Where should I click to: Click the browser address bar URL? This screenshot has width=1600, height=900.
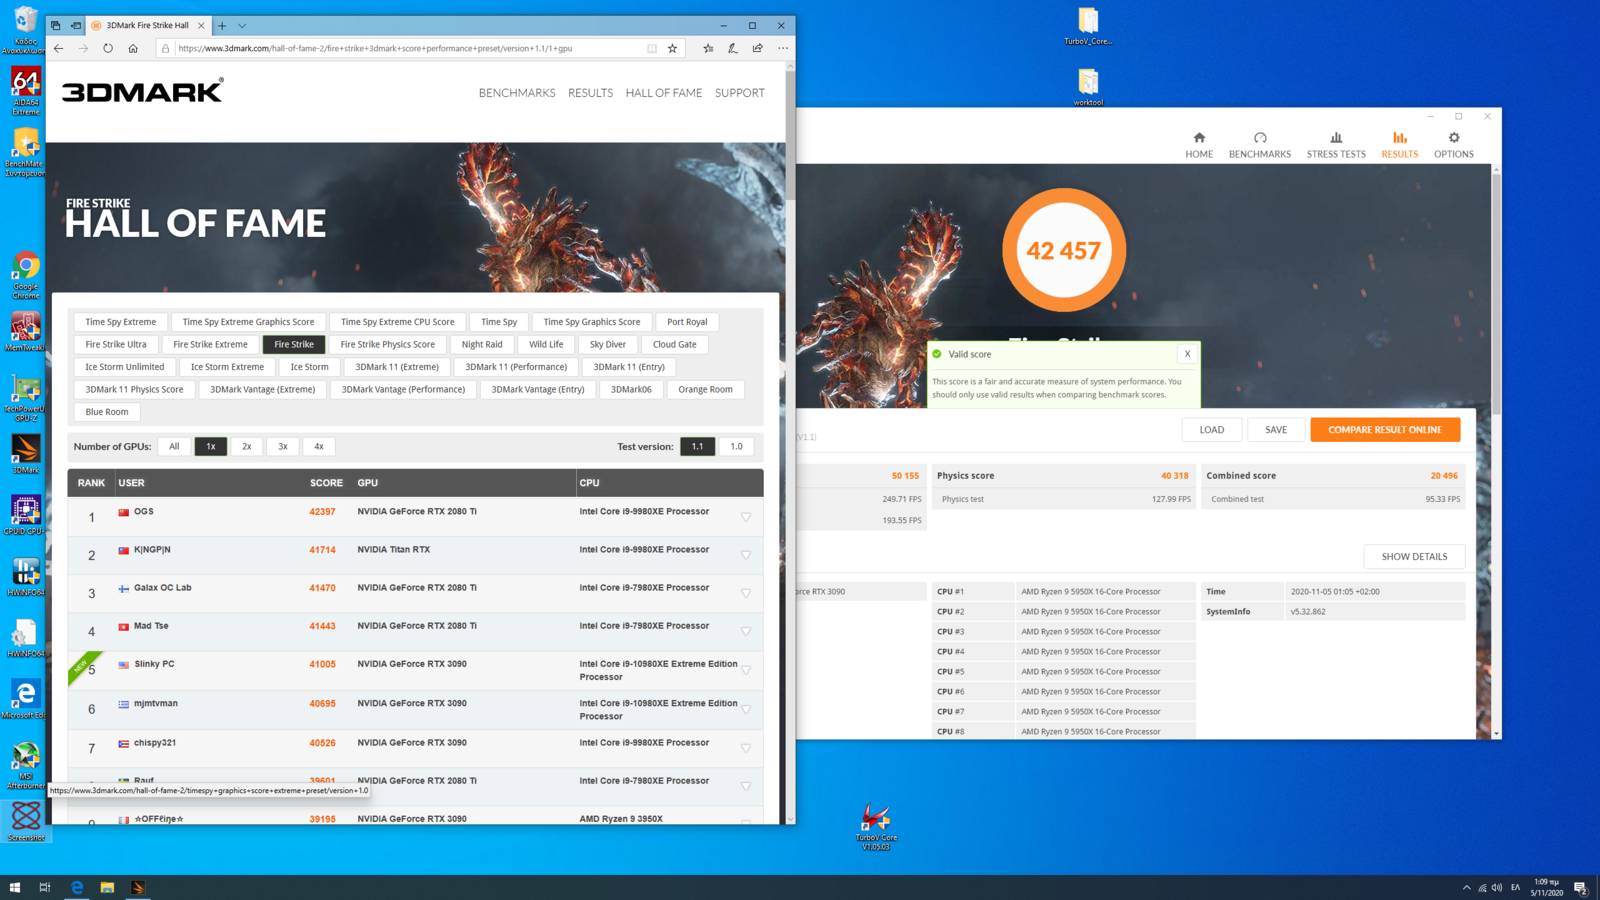(x=375, y=48)
